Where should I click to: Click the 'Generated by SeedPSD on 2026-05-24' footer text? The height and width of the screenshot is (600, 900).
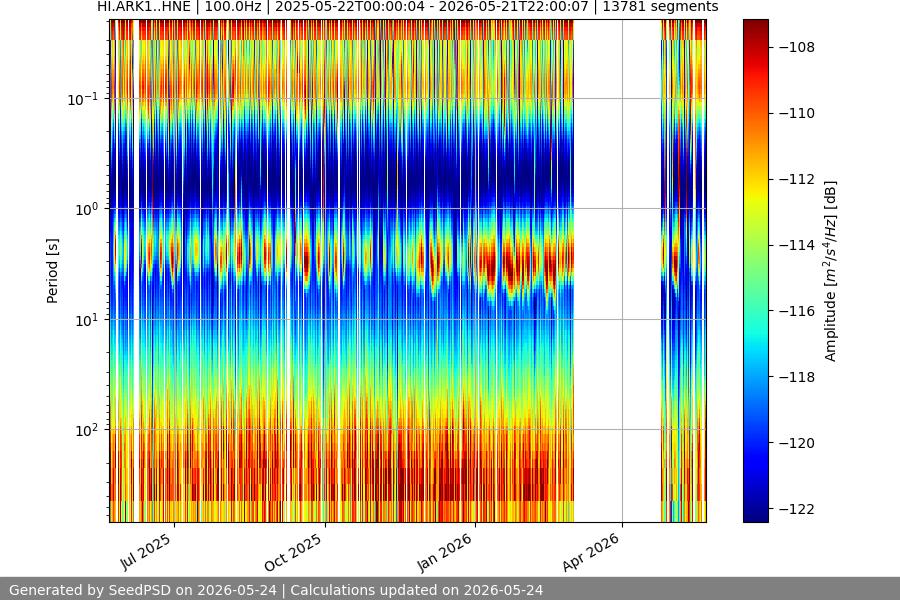(x=142, y=590)
